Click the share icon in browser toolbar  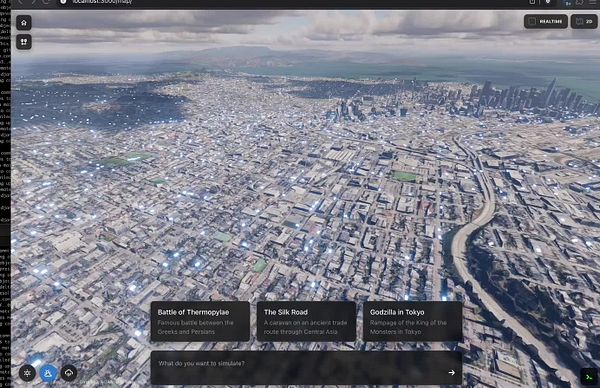point(532,2)
